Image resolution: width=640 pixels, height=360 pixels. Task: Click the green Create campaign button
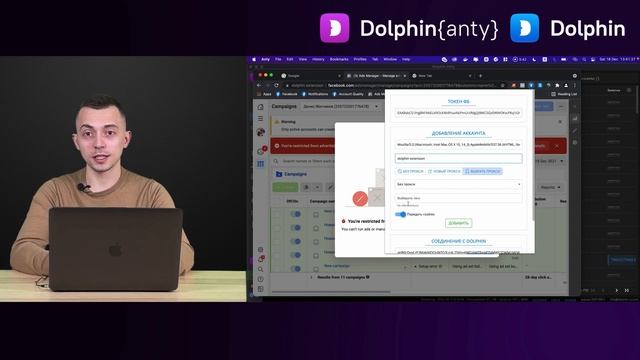285,187
